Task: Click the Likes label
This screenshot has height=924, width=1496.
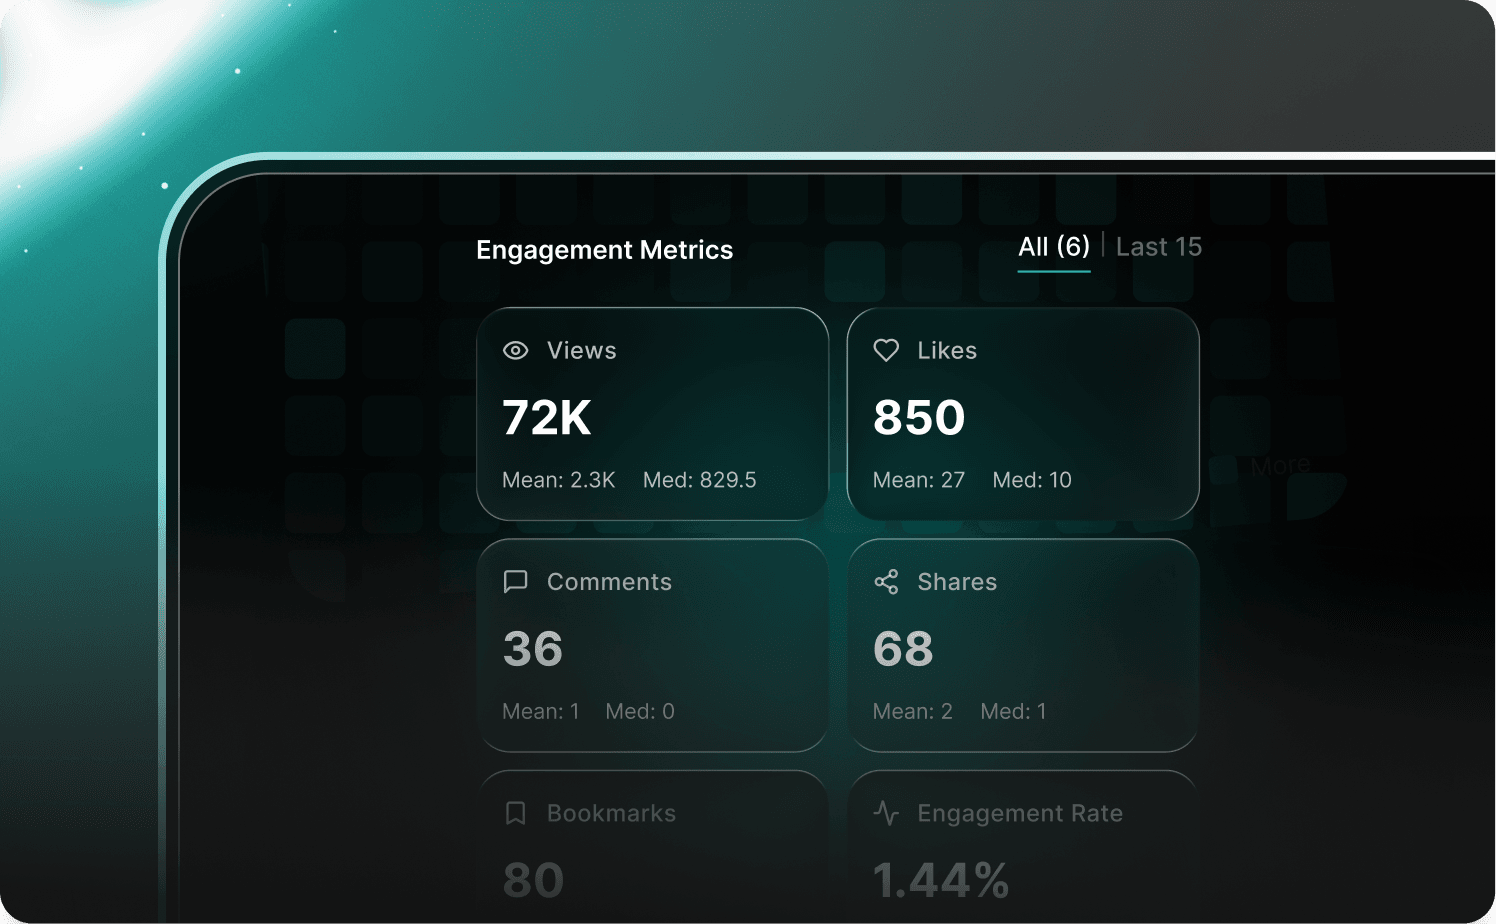Action: tap(947, 351)
